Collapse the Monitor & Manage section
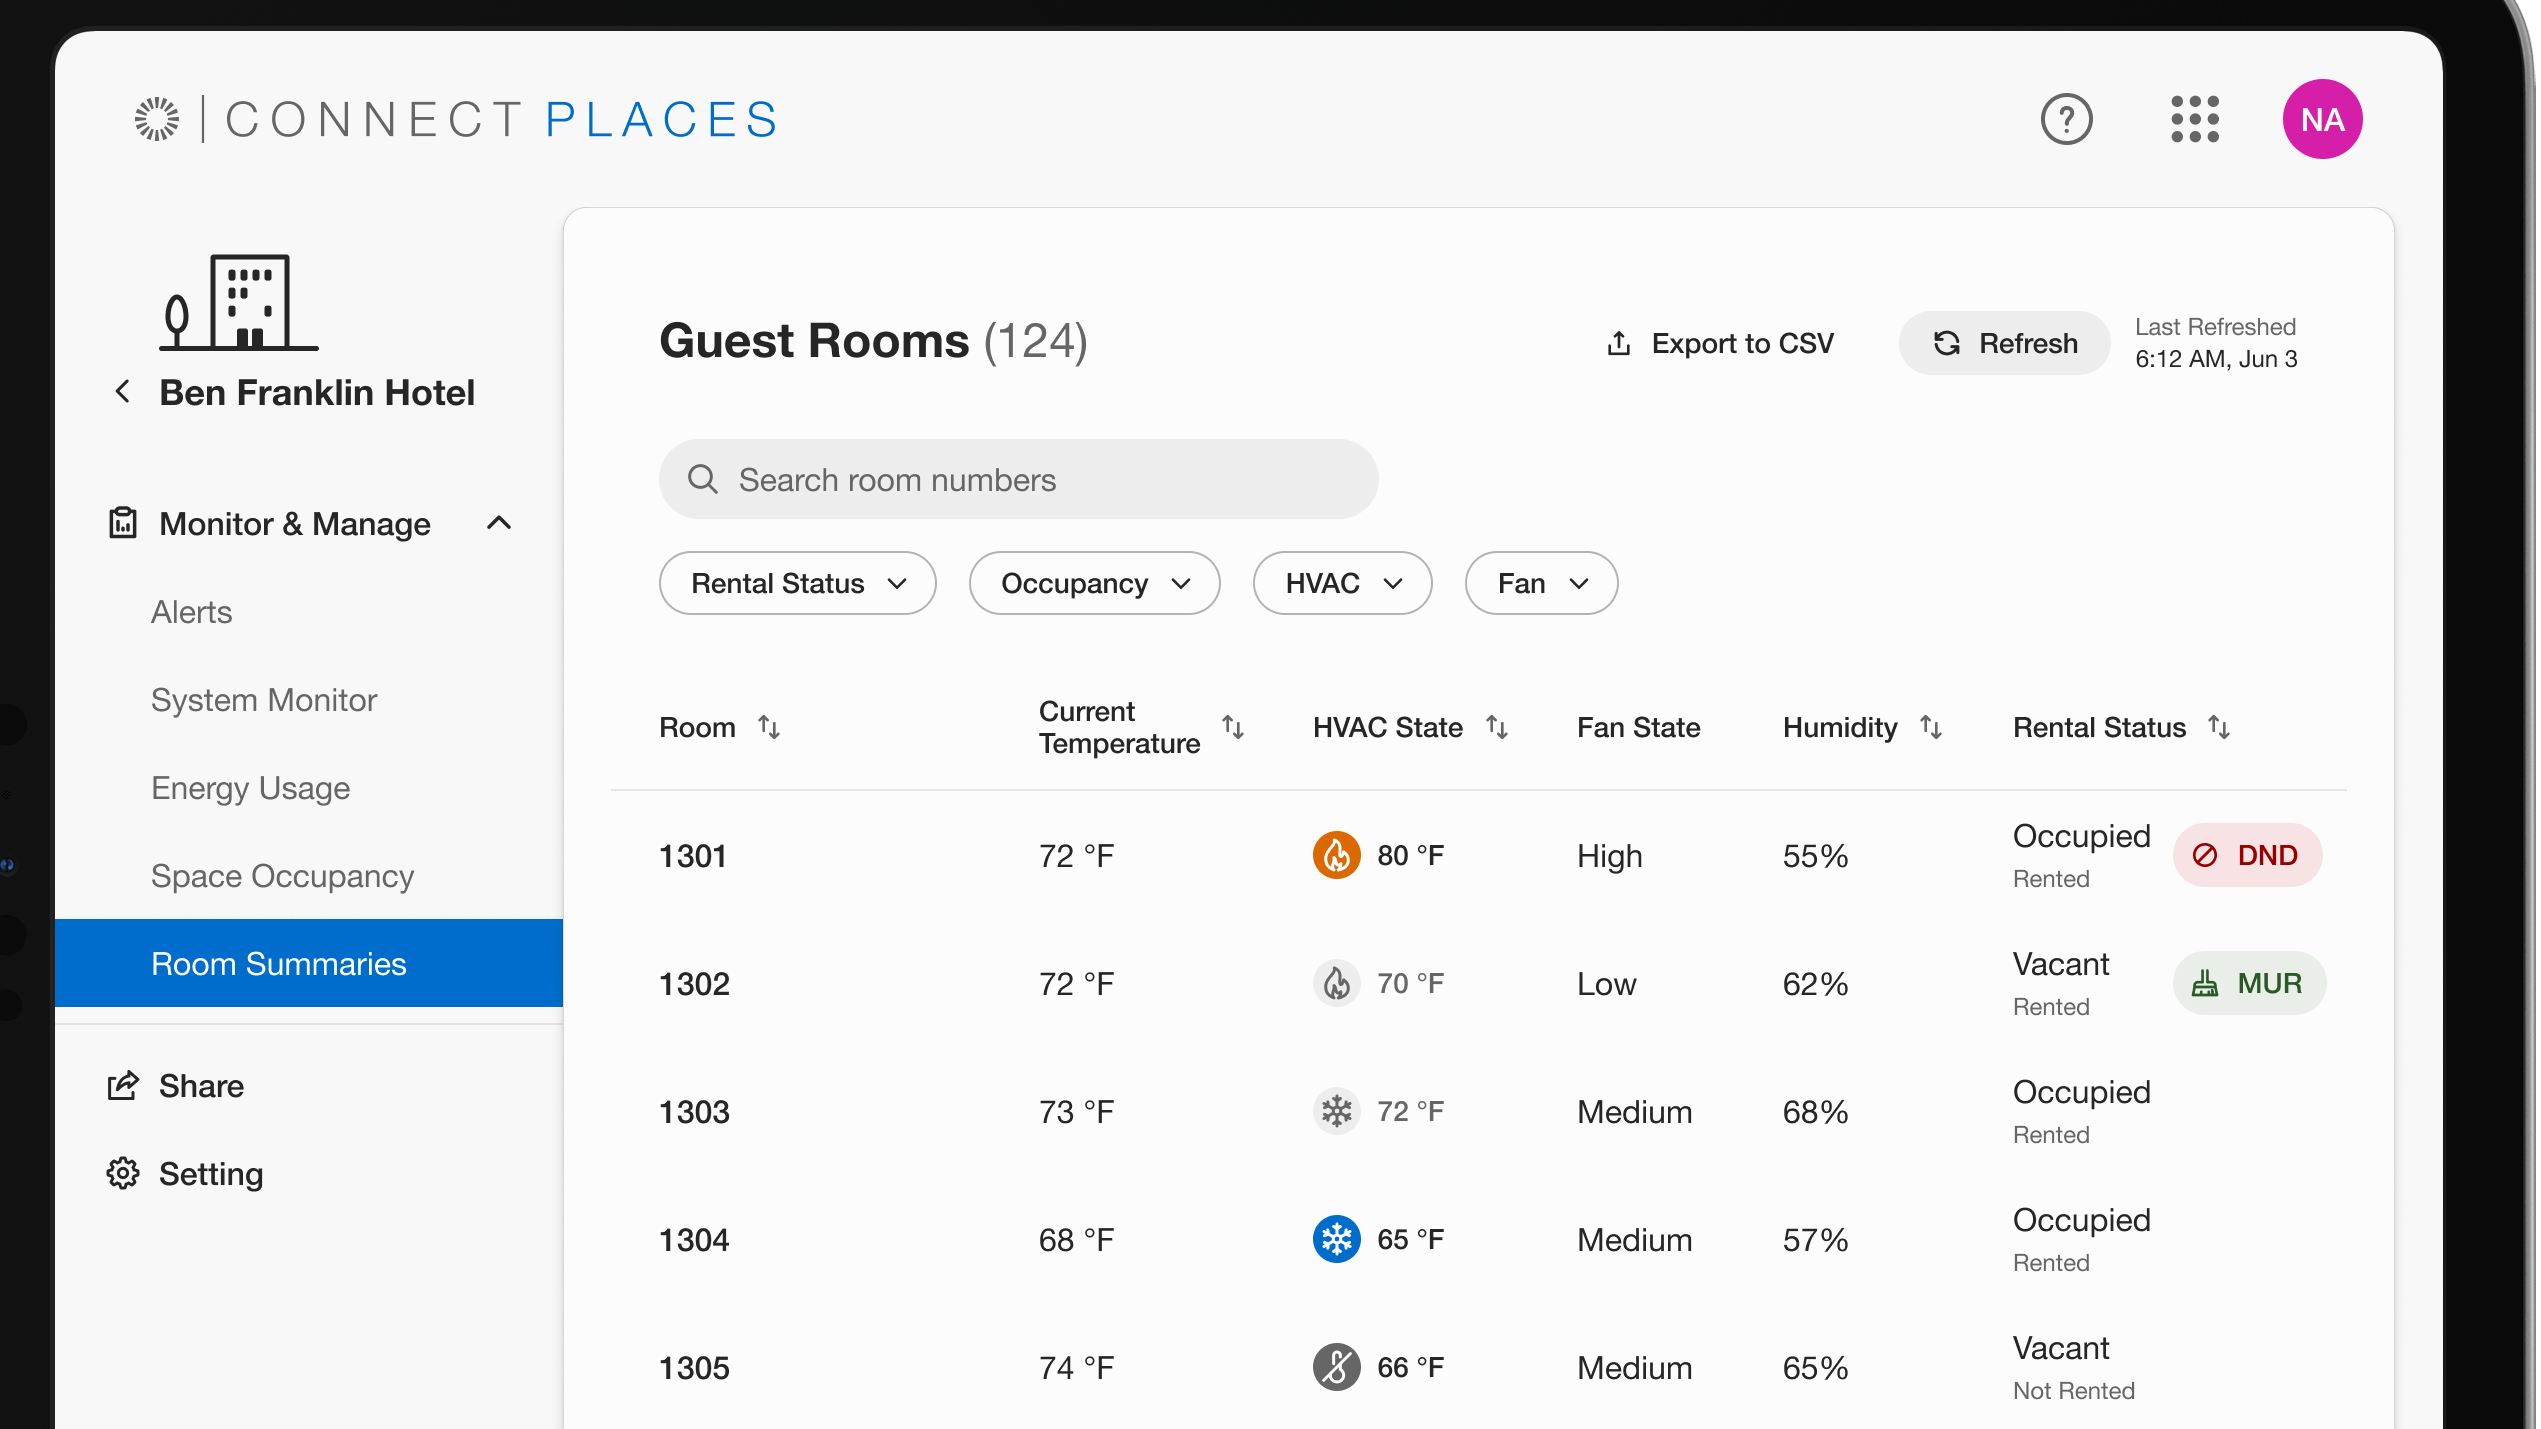This screenshot has height=1429, width=2541. click(499, 524)
